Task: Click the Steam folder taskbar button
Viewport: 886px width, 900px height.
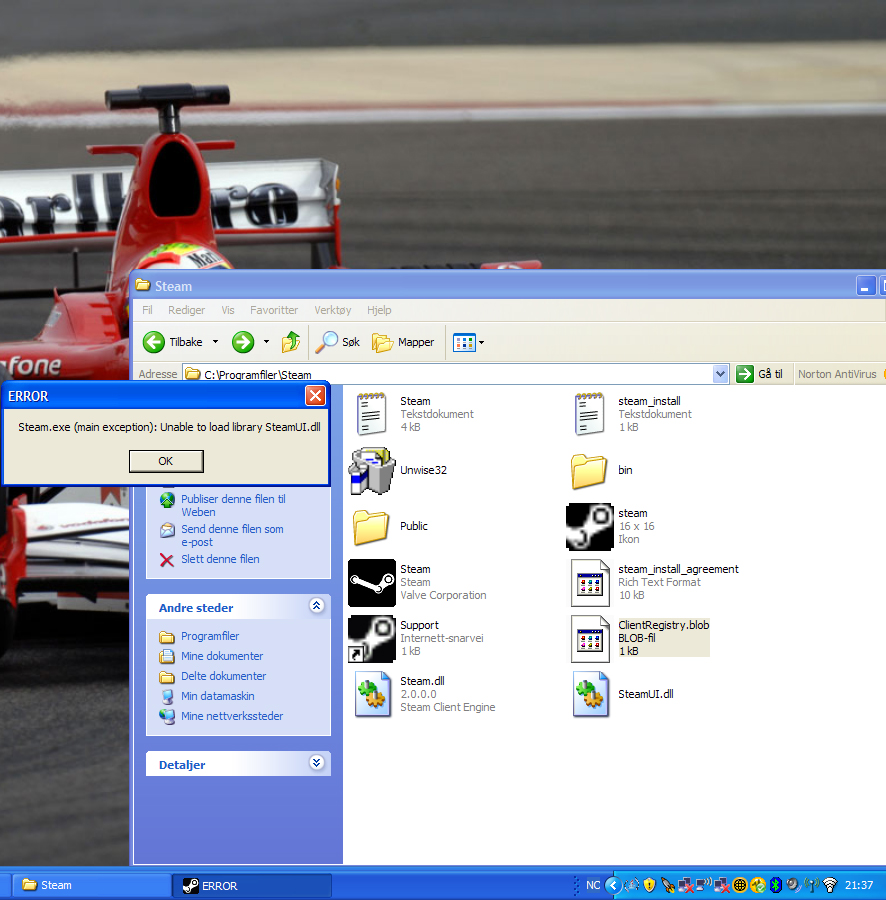Action: (x=92, y=885)
